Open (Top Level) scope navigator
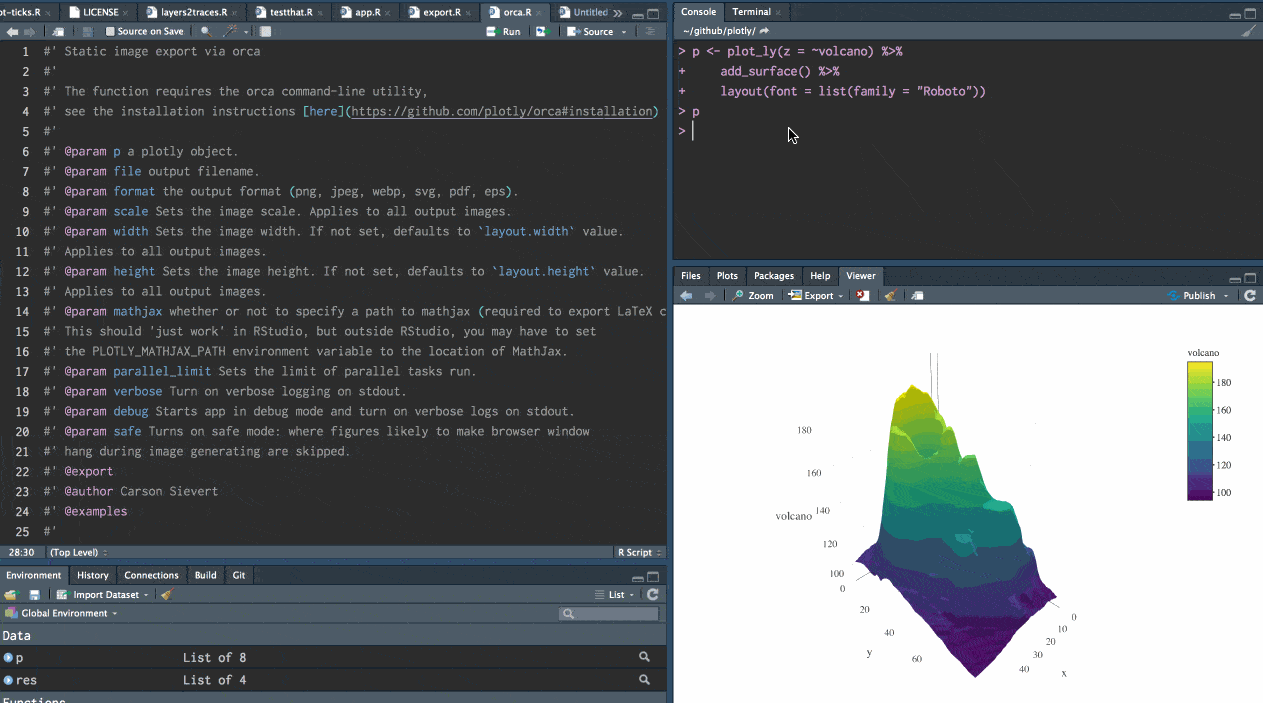Image resolution: width=1263 pixels, height=703 pixels. click(77, 552)
